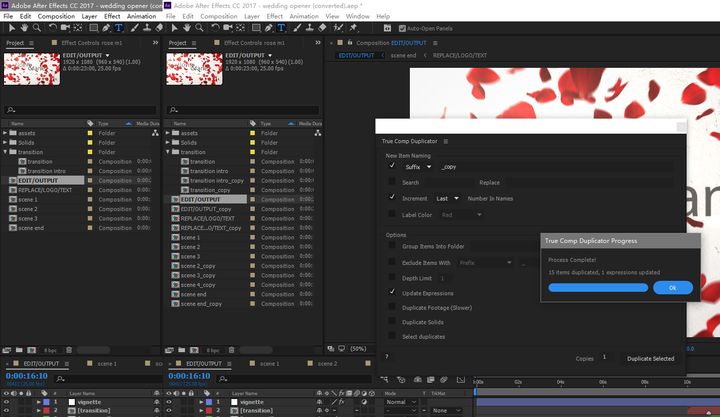
Task: Expand vignette layer properties in left timeline
Action: [x=39, y=402]
